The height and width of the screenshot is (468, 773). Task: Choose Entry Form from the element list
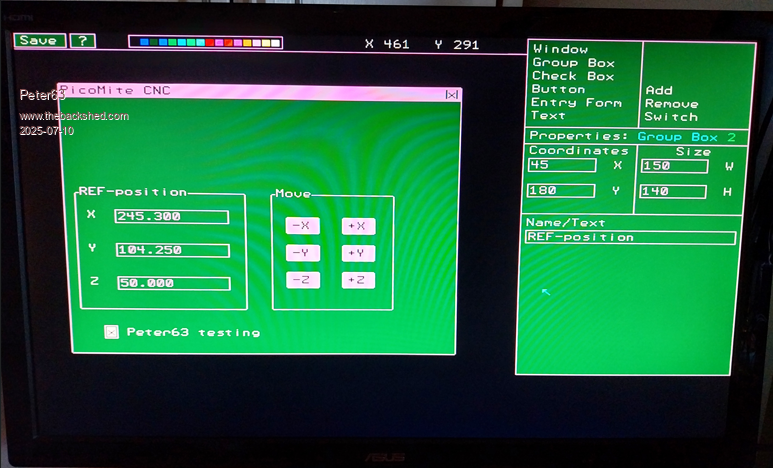point(576,103)
